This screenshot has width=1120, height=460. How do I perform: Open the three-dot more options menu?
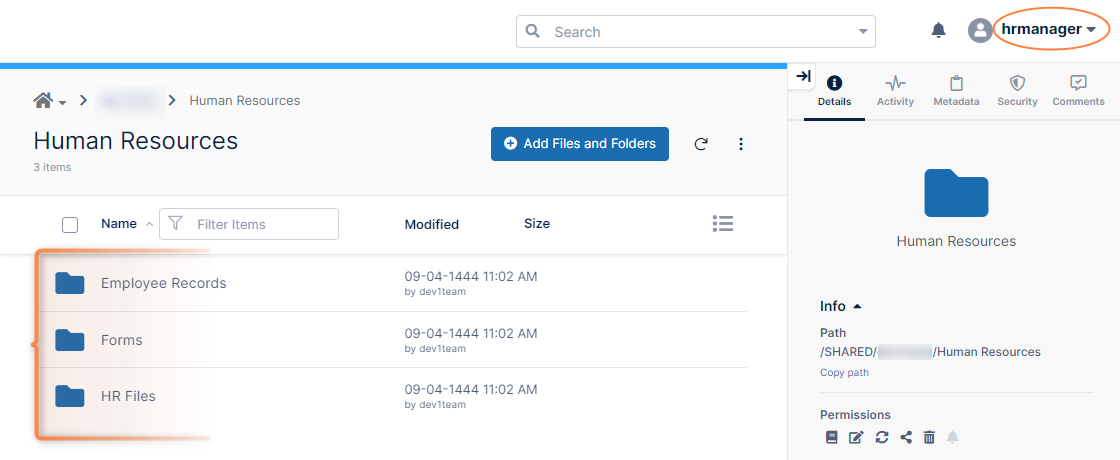(x=741, y=144)
